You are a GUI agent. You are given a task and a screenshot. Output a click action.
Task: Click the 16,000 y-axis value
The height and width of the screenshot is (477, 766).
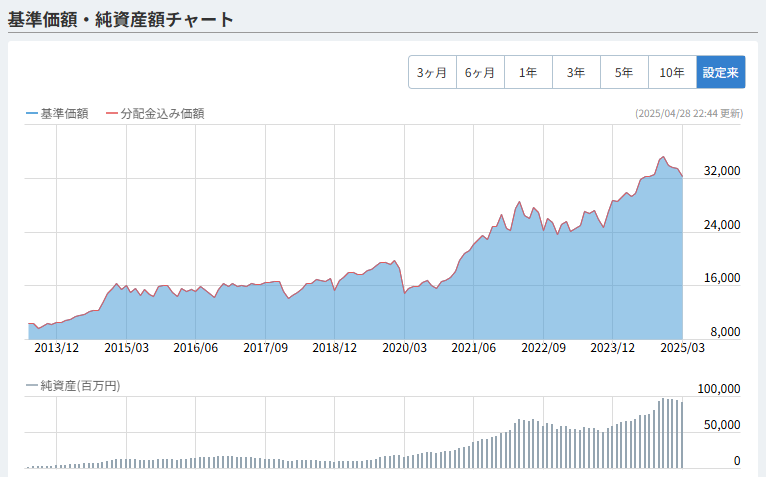(x=722, y=278)
